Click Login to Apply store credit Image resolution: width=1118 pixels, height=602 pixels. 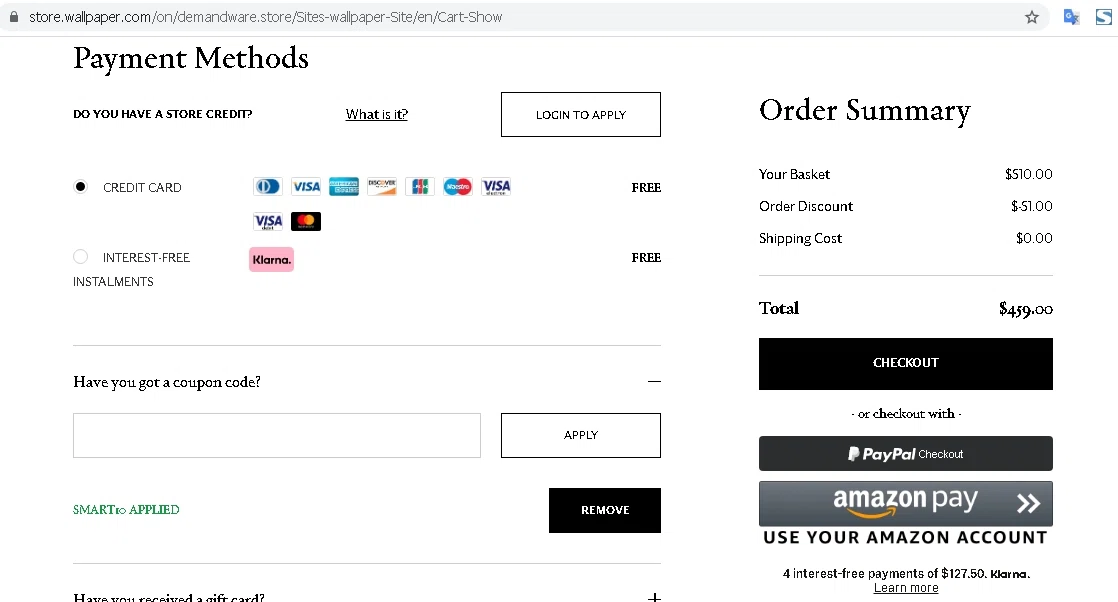581,114
